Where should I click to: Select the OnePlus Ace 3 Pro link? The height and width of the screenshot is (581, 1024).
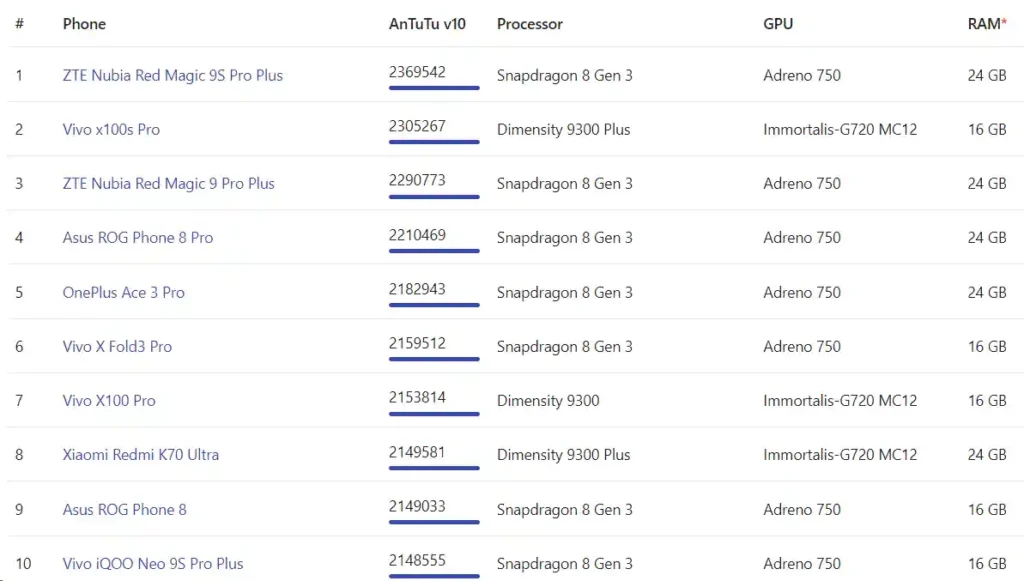(x=123, y=292)
